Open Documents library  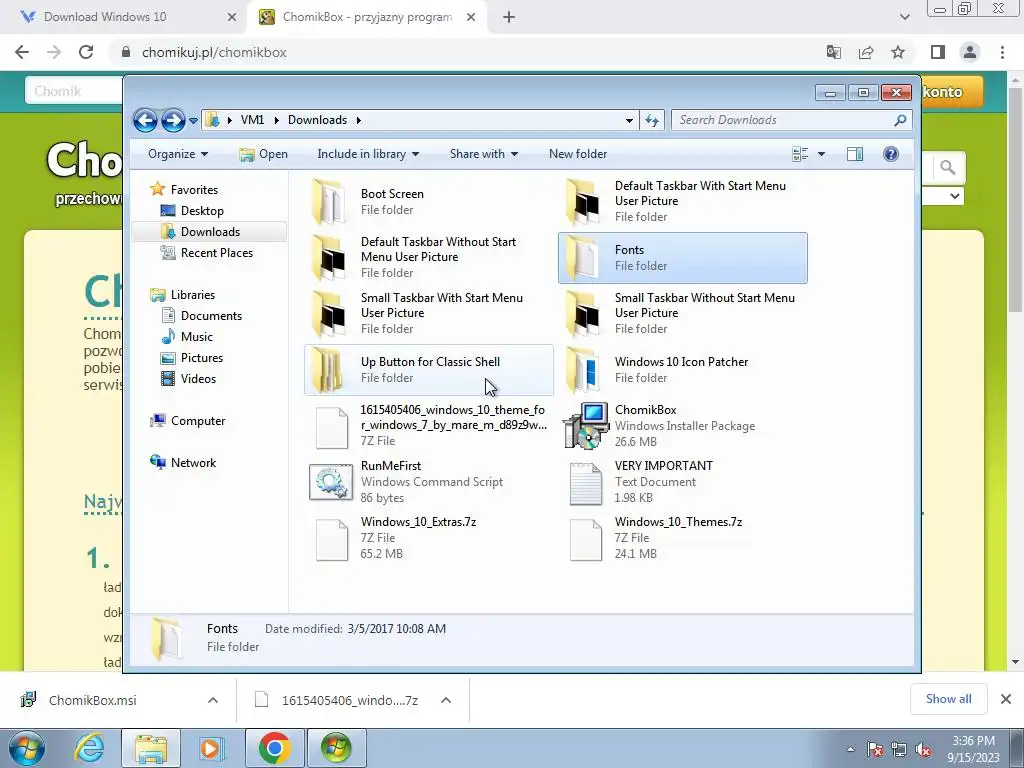click(211, 315)
